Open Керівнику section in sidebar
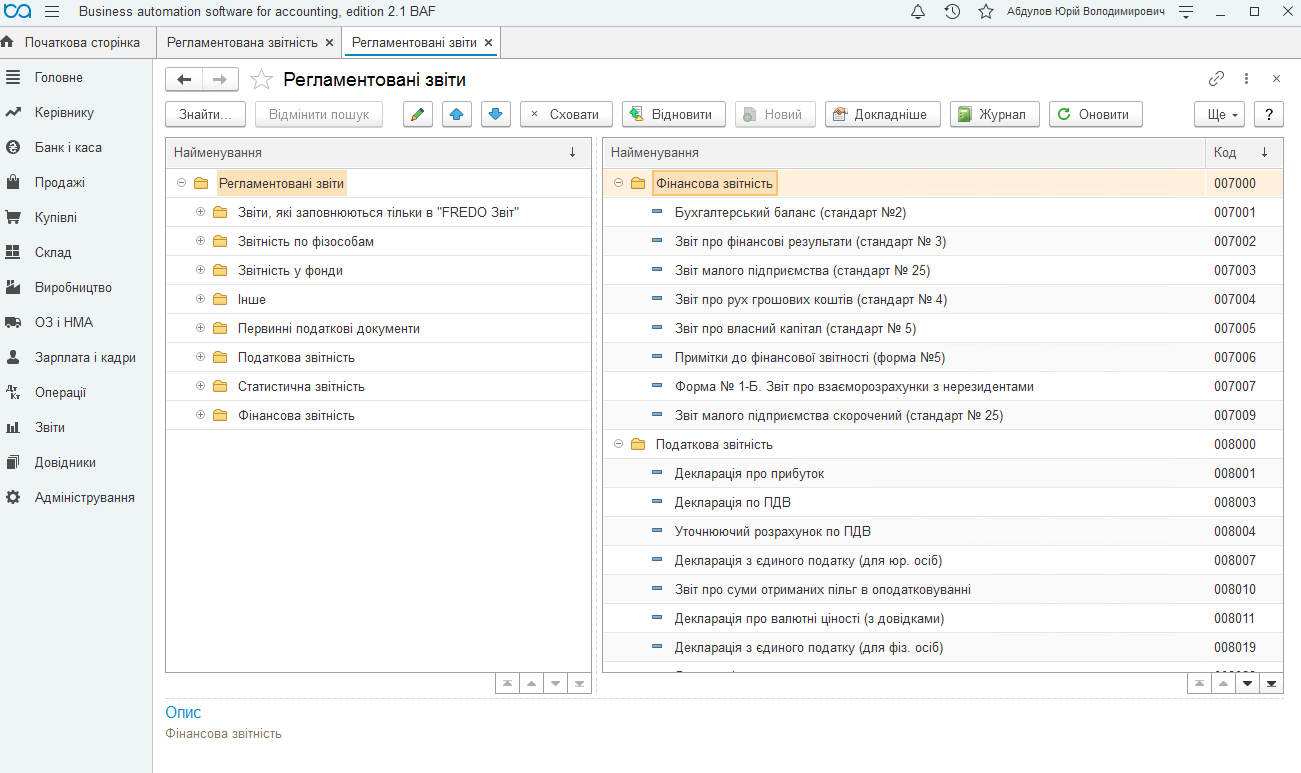This screenshot has height=773, width=1301. pos(64,112)
